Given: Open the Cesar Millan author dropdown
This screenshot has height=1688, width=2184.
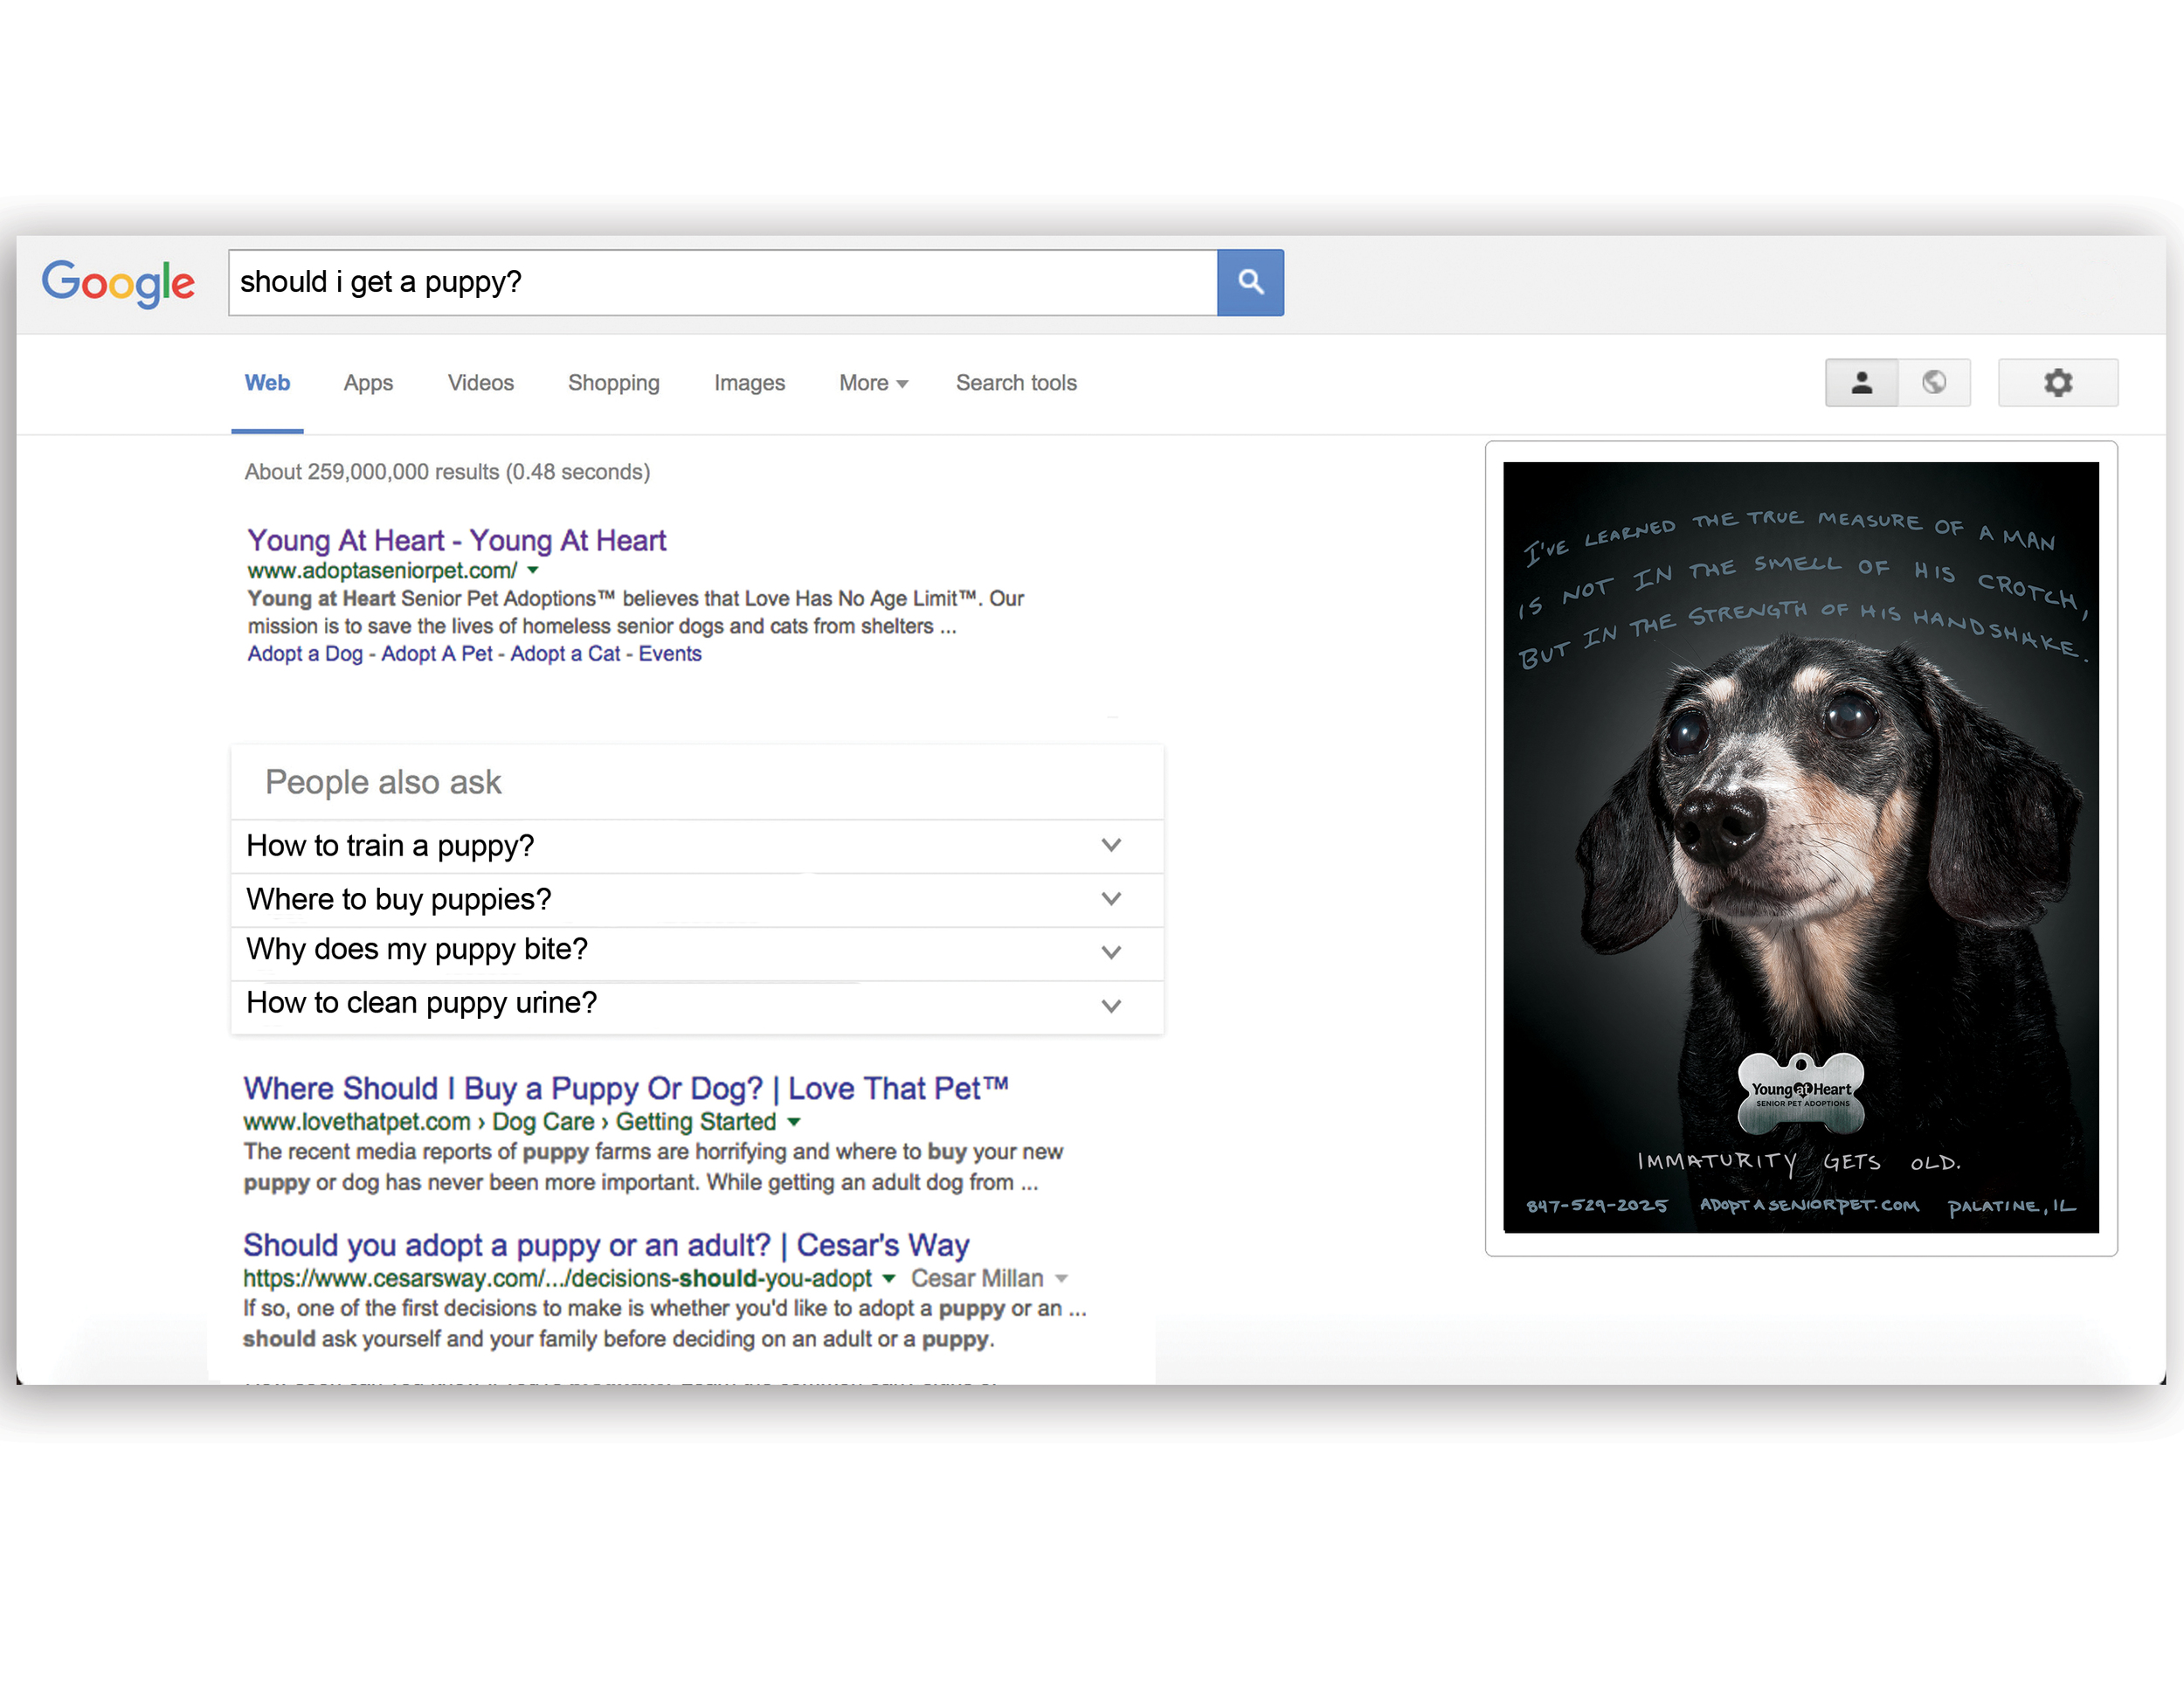Looking at the screenshot, I should [x=989, y=1278].
